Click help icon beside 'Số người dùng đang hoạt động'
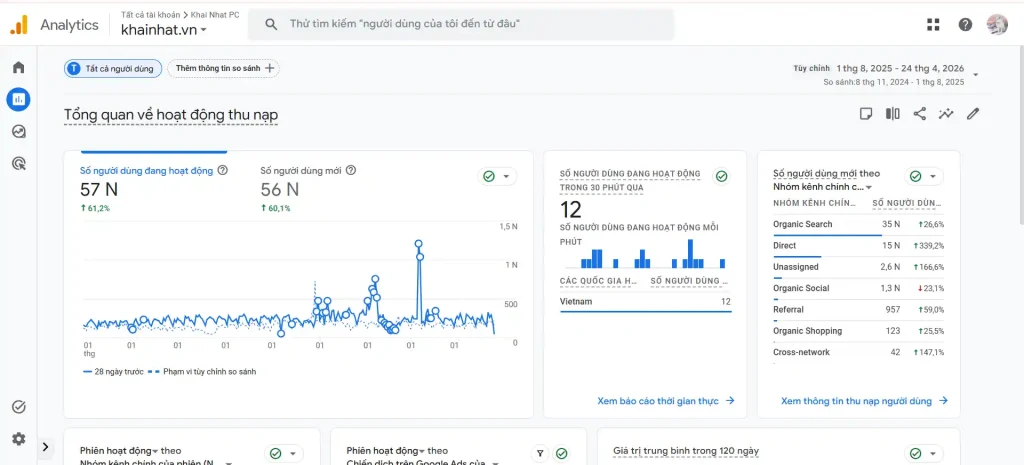1024x465 pixels. [222, 170]
